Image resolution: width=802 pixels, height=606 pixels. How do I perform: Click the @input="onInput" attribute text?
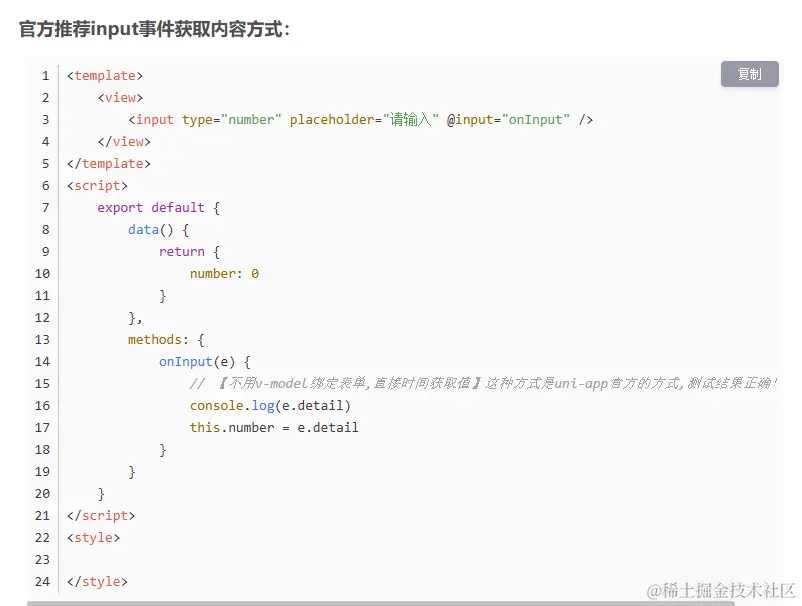pos(508,120)
